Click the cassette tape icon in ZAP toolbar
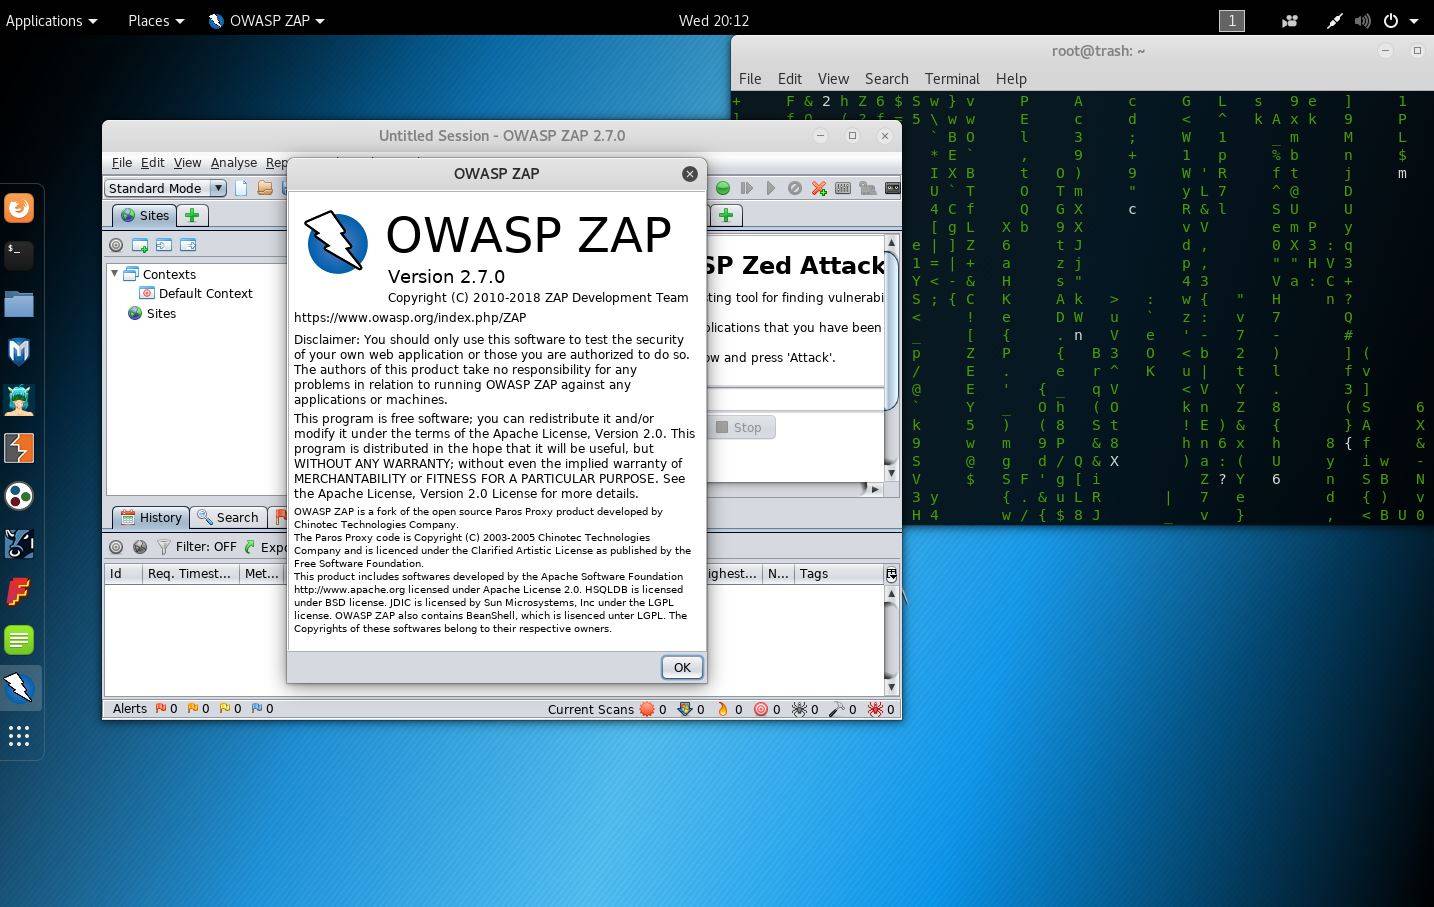The image size is (1434, 907). click(892, 188)
